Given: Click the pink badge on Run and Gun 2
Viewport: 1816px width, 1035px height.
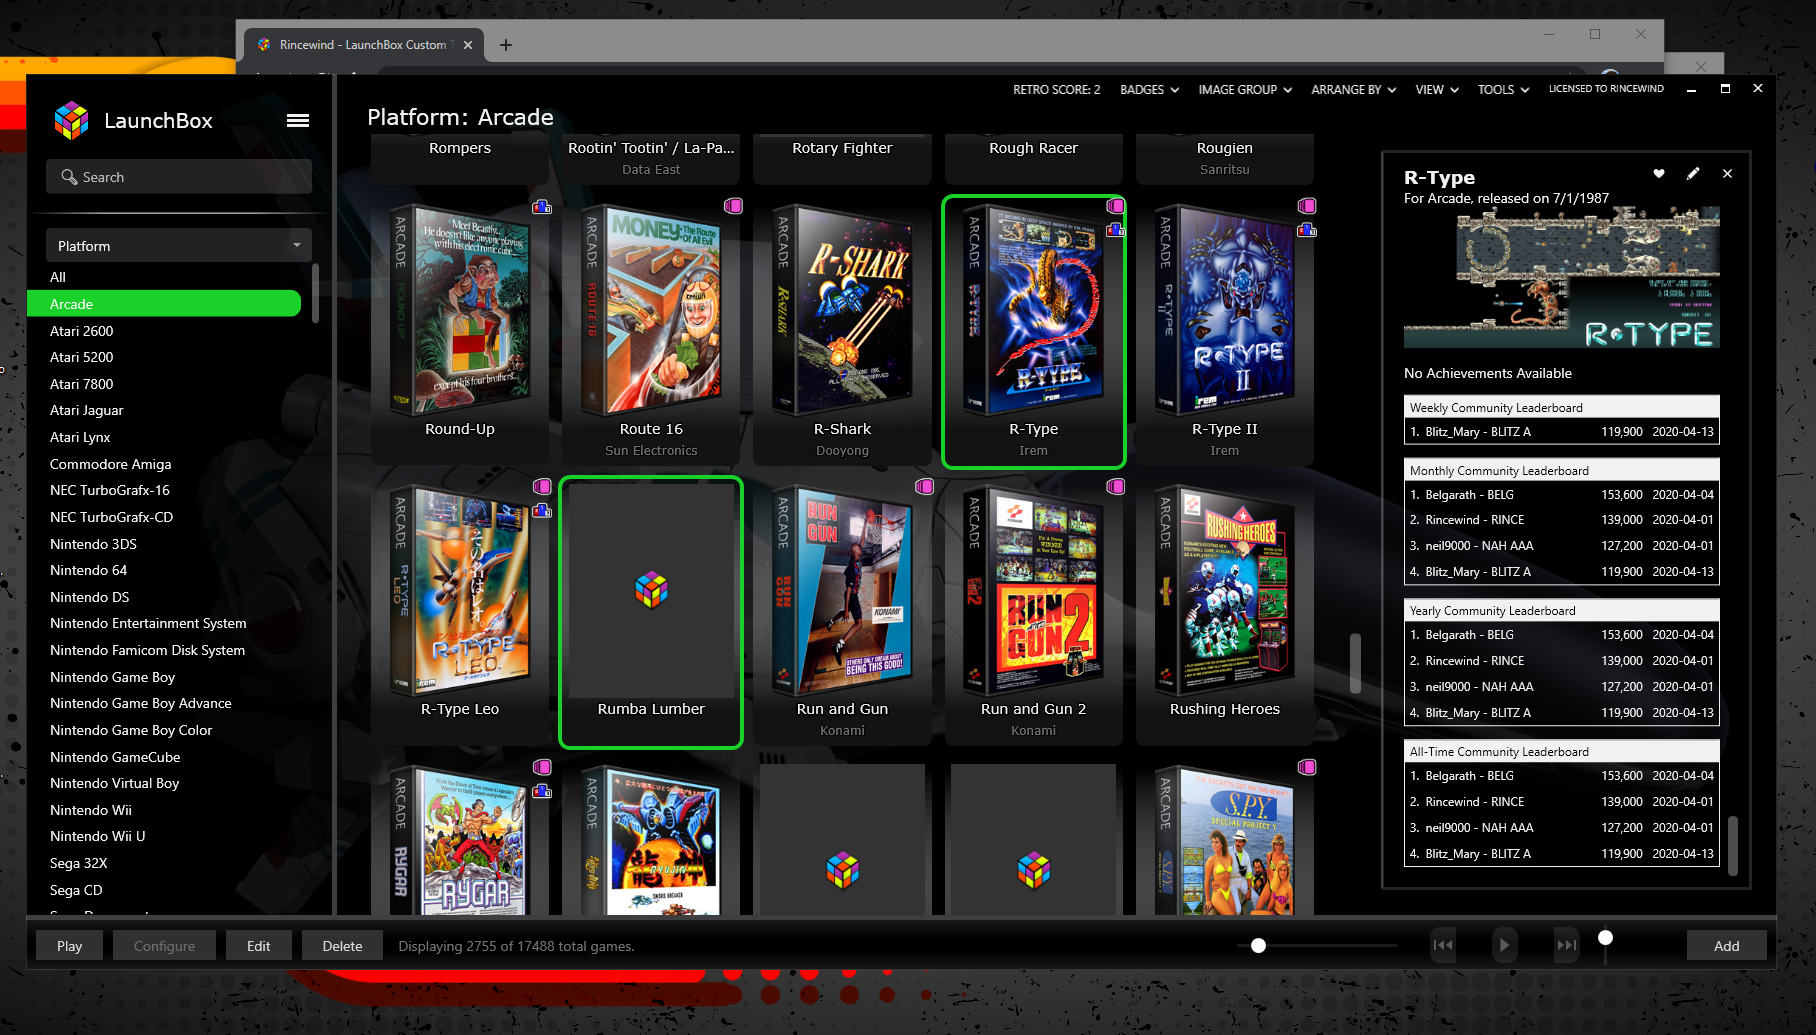Looking at the screenshot, I should click(x=1116, y=486).
